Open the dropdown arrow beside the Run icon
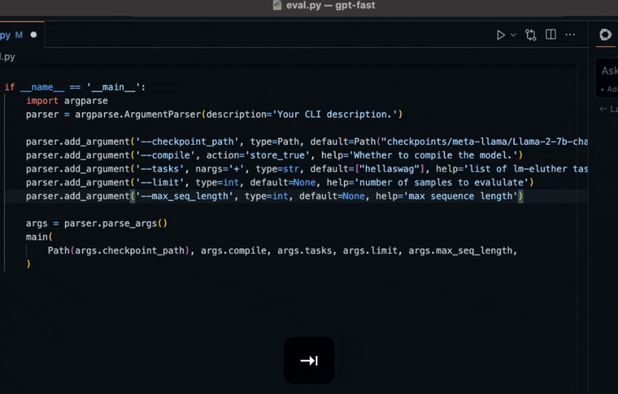The height and width of the screenshot is (394, 618). pos(513,35)
